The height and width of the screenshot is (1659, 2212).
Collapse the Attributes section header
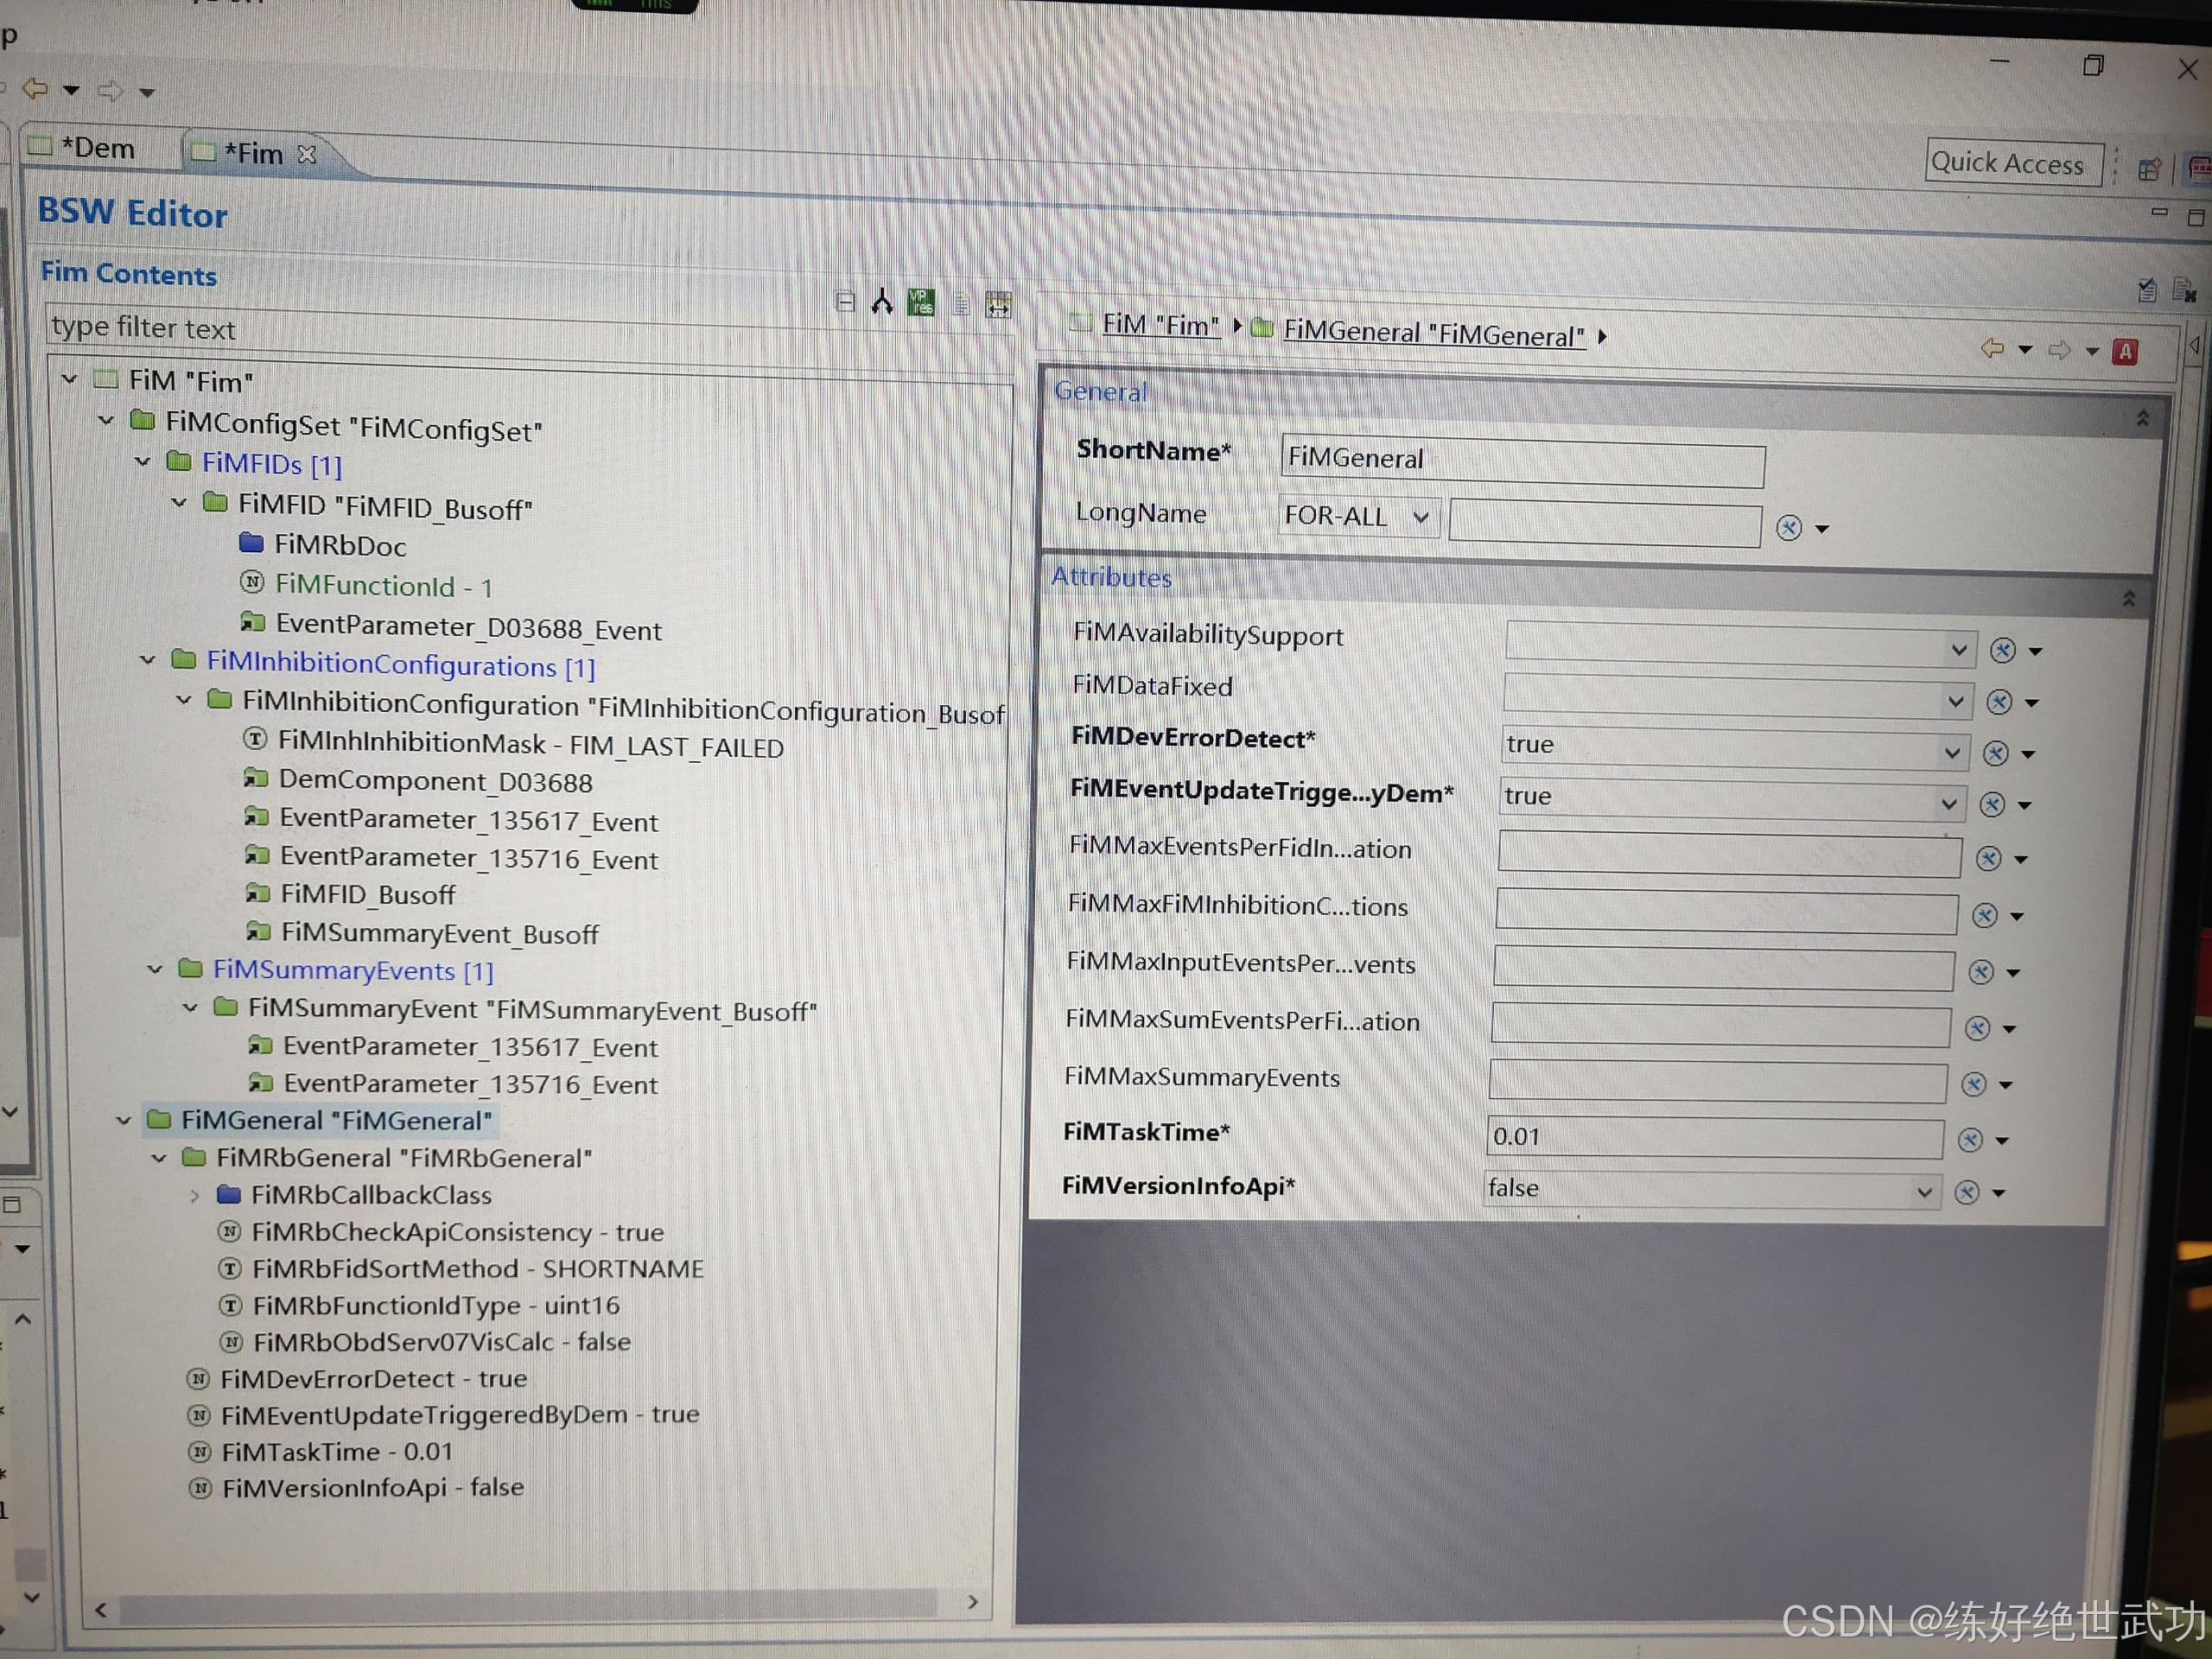point(2129,598)
